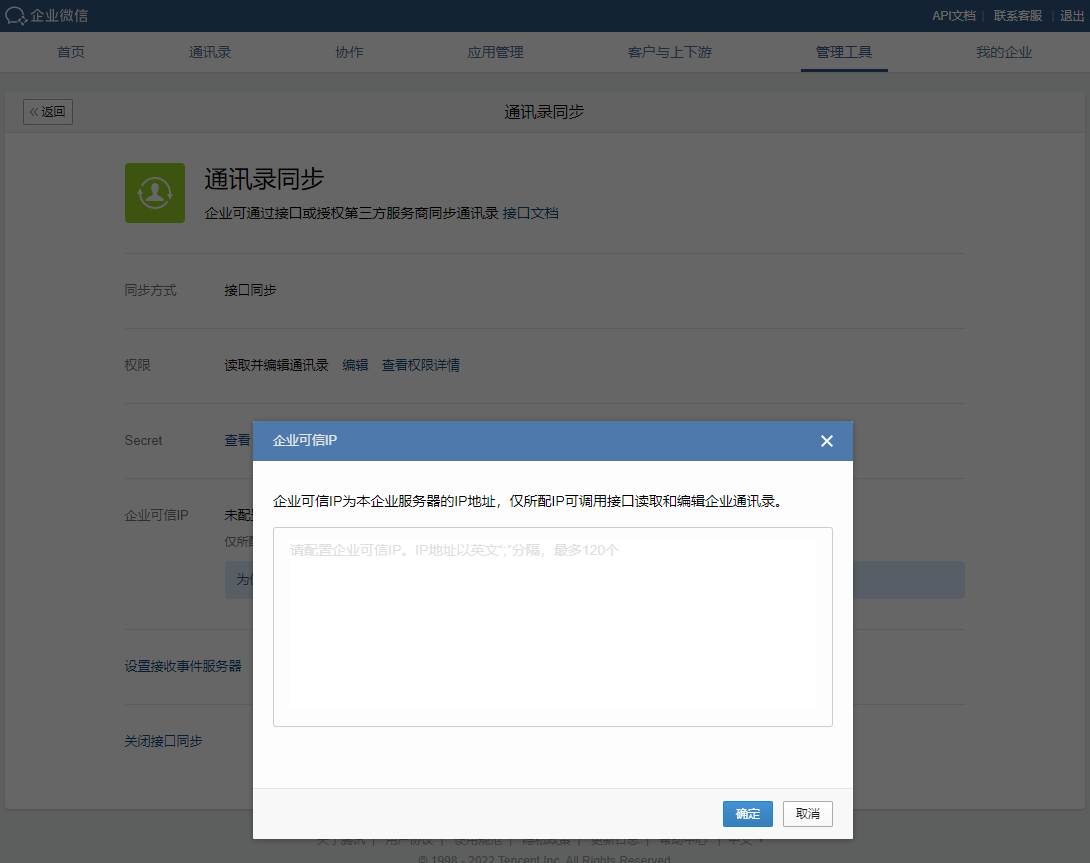Click the 关闭接口同步 option

coord(163,741)
